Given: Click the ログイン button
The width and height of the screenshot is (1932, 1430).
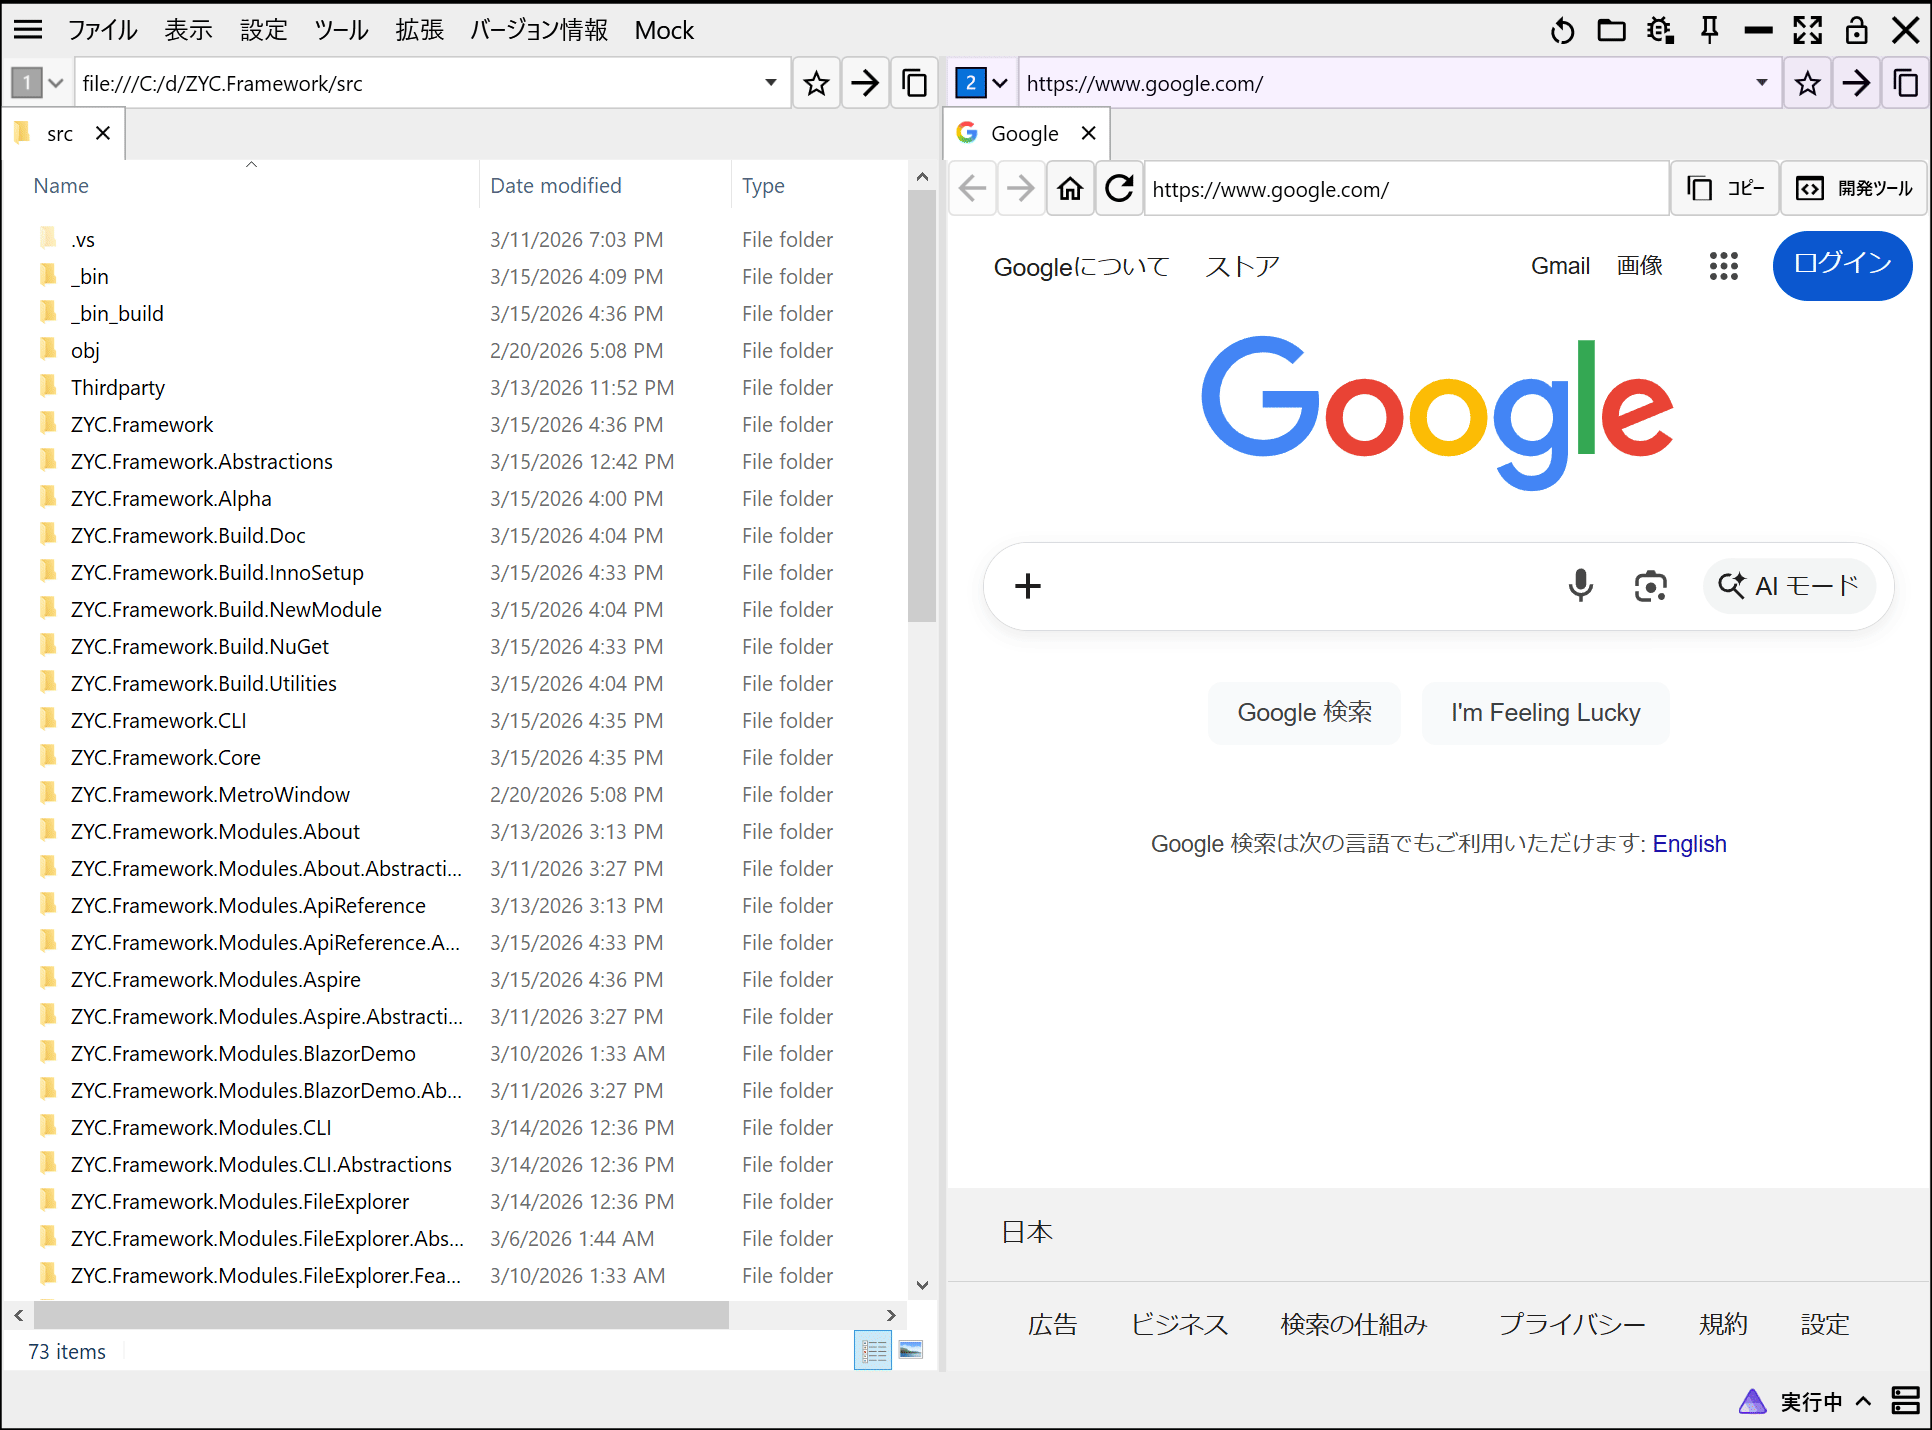Looking at the screenshot, I should (1841, 265).
